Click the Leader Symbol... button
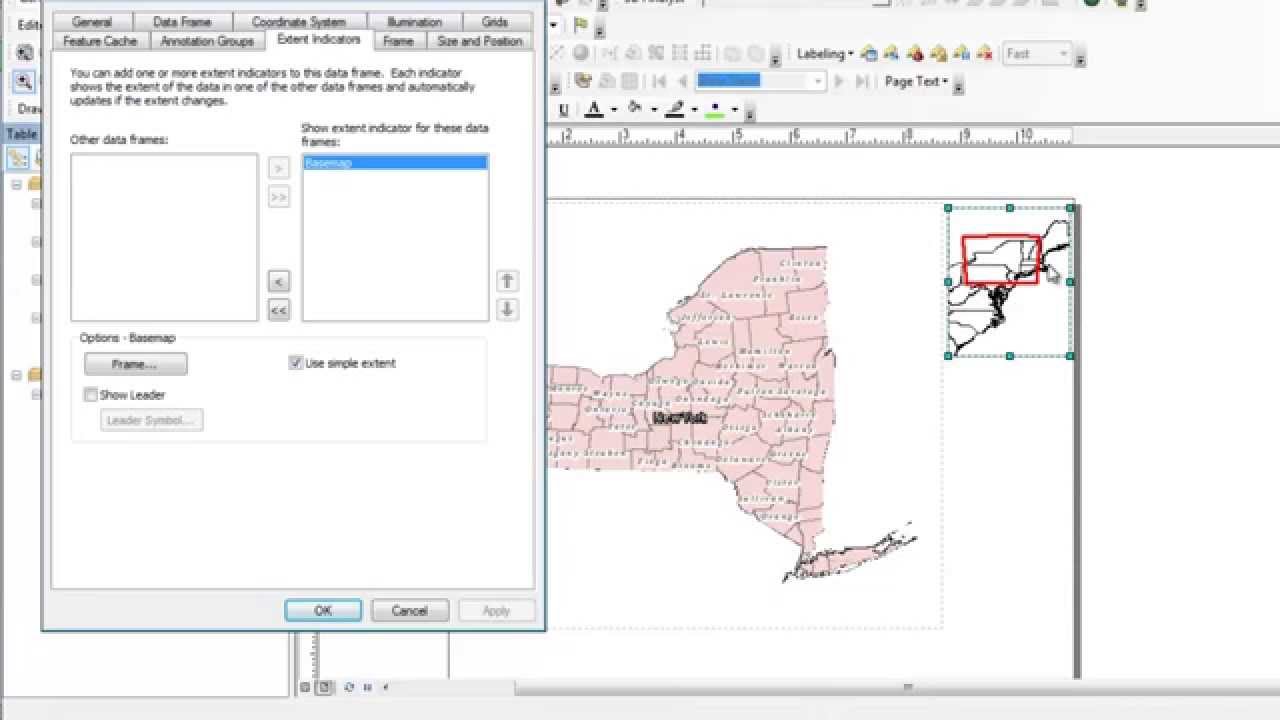The width and height of the screenshot is (1280, 720). point(151,420)
